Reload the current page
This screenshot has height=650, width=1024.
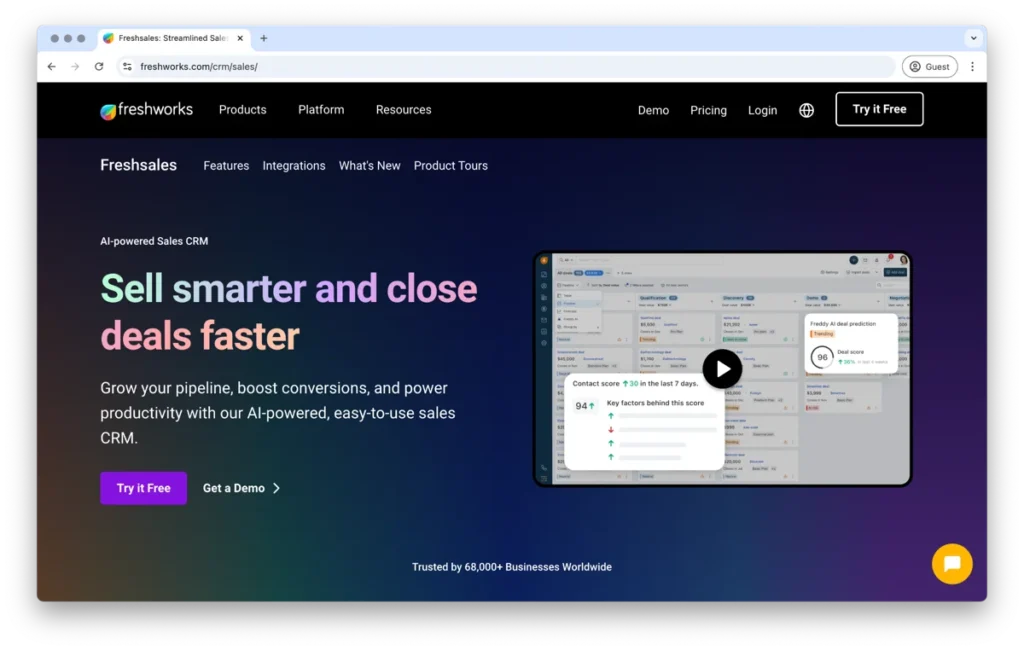click(99, 67)
